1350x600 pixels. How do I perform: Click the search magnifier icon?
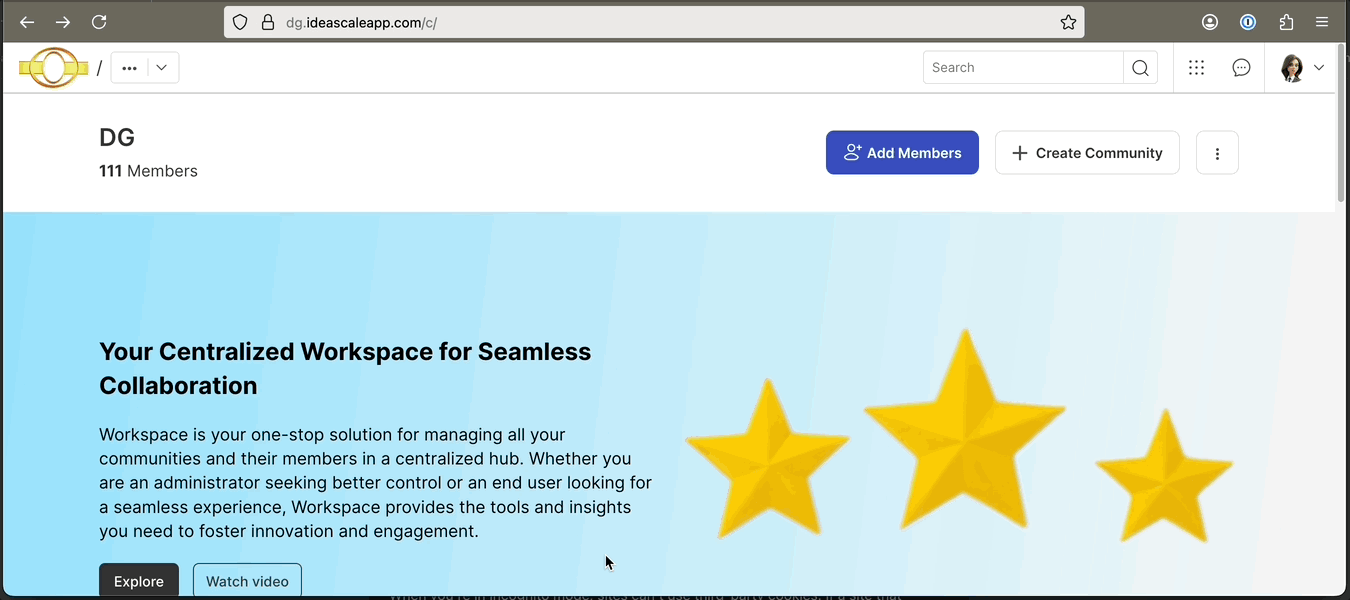[1140, 68]
